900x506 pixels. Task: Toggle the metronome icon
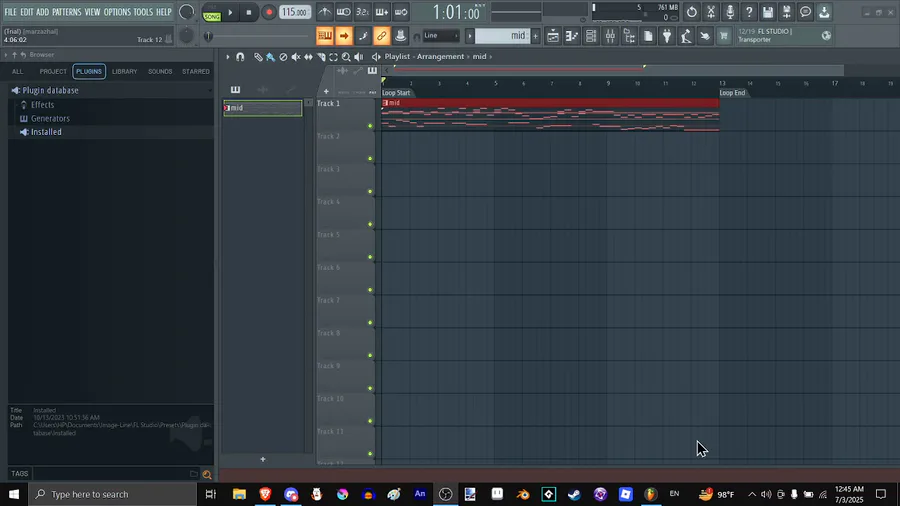324,12
